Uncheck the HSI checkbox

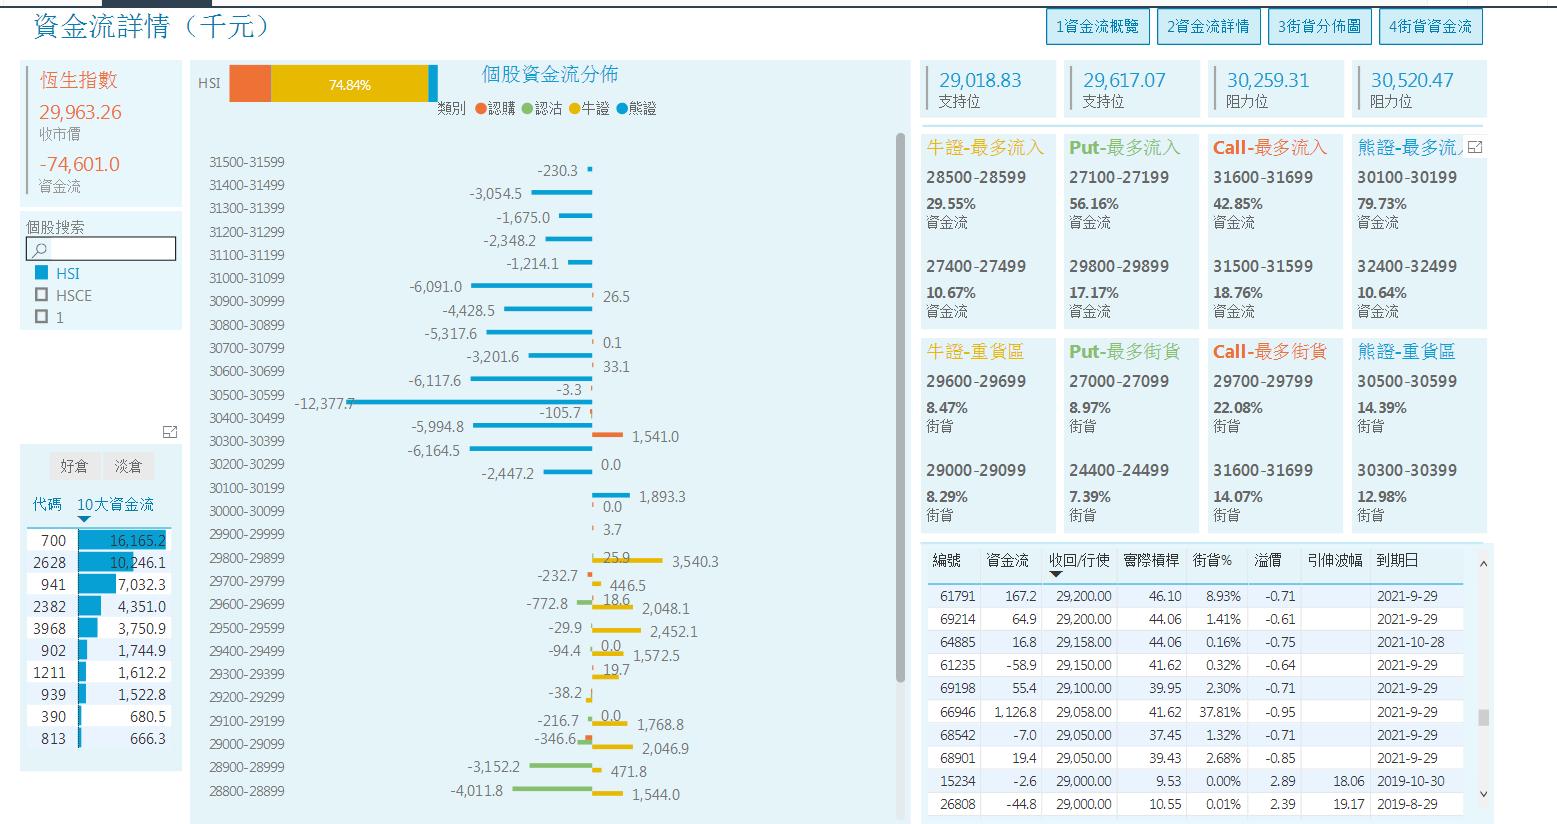tap(39, 272)
